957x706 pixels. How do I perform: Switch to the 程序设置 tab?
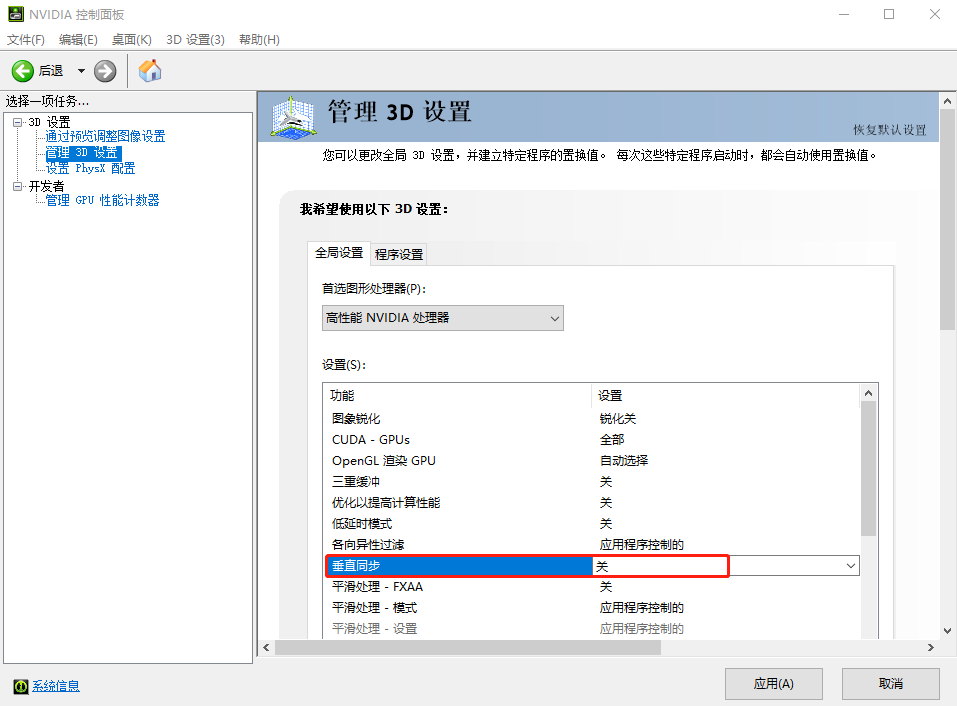coord(399,254)
